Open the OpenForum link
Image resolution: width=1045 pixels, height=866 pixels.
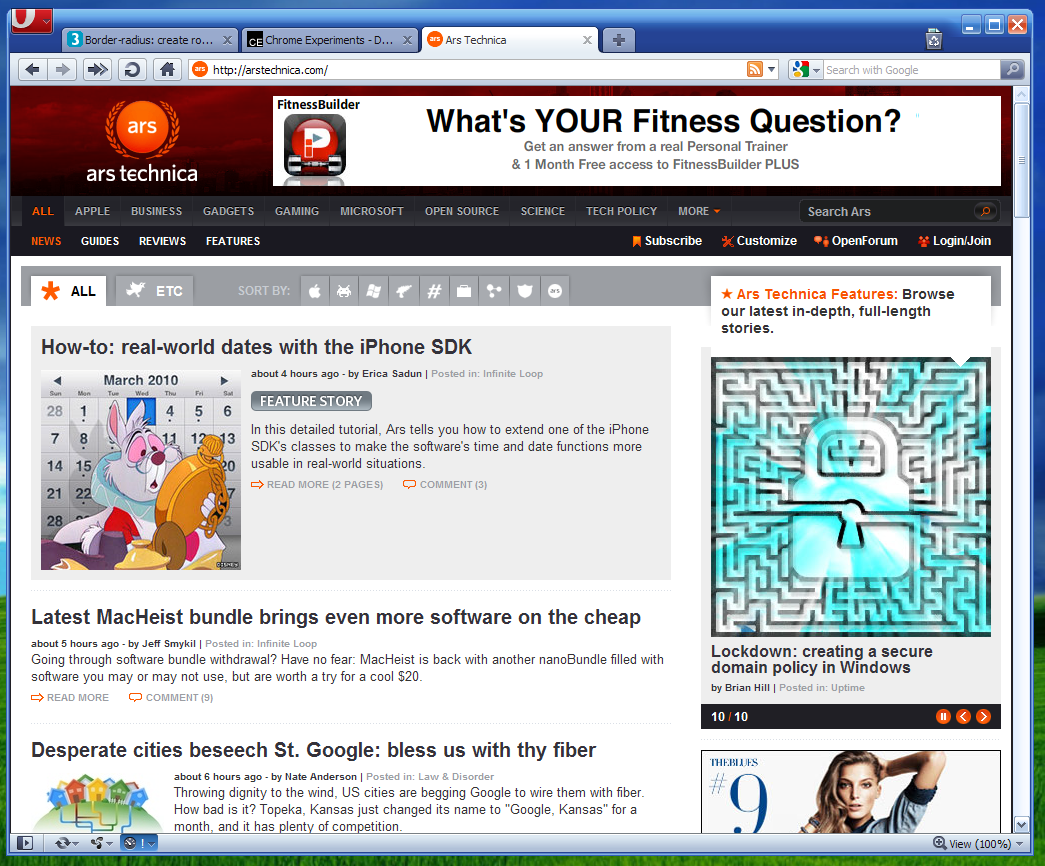(856, 241)
